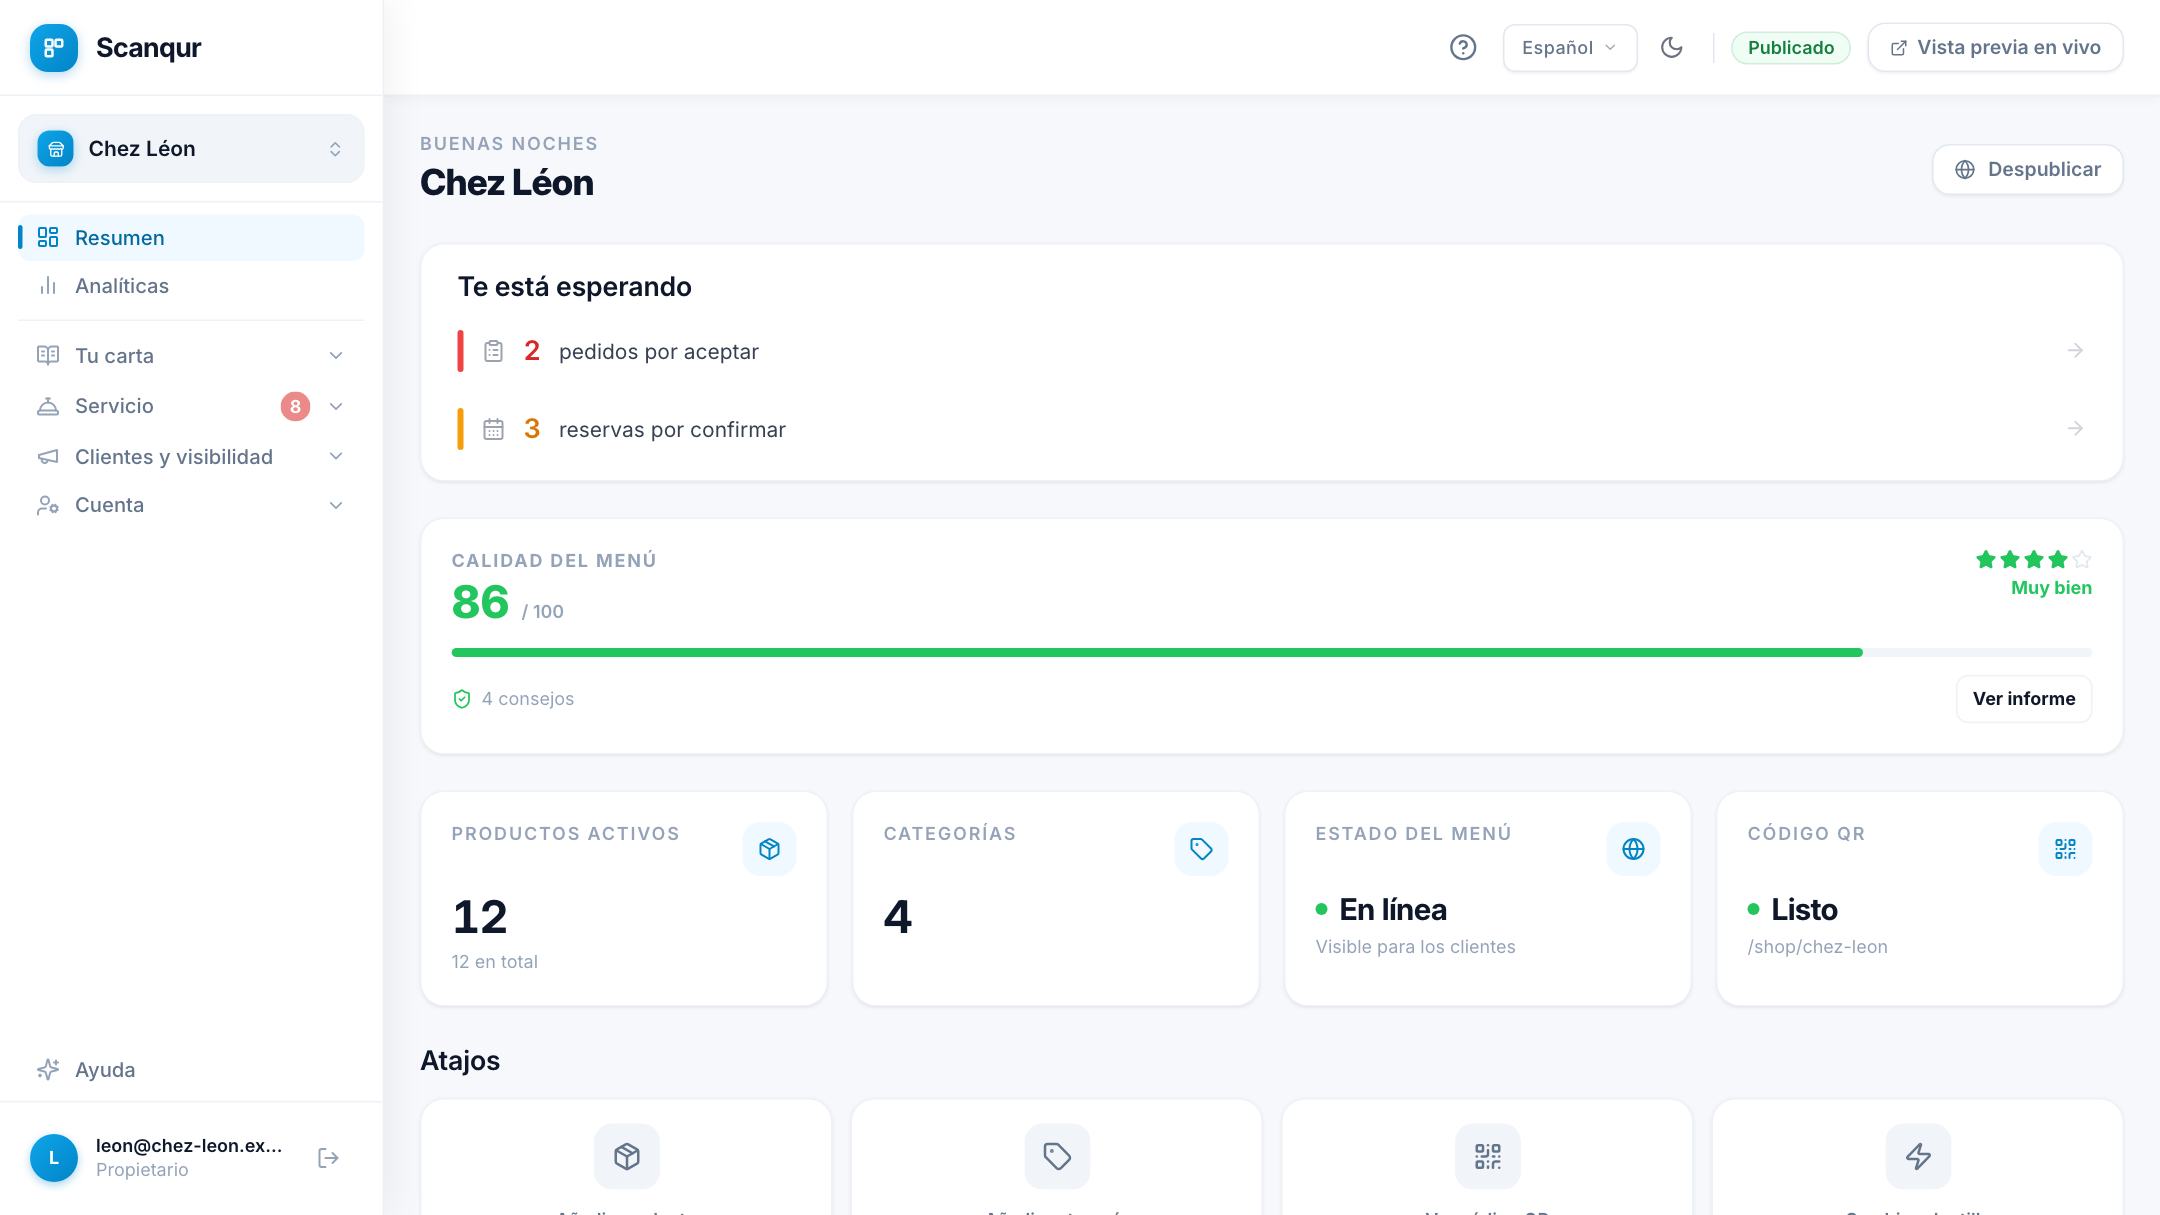2160x1215 pixels.
Task: Click the Scanqur logo icon
Action: pyautogui.click(x=54, y=47)
